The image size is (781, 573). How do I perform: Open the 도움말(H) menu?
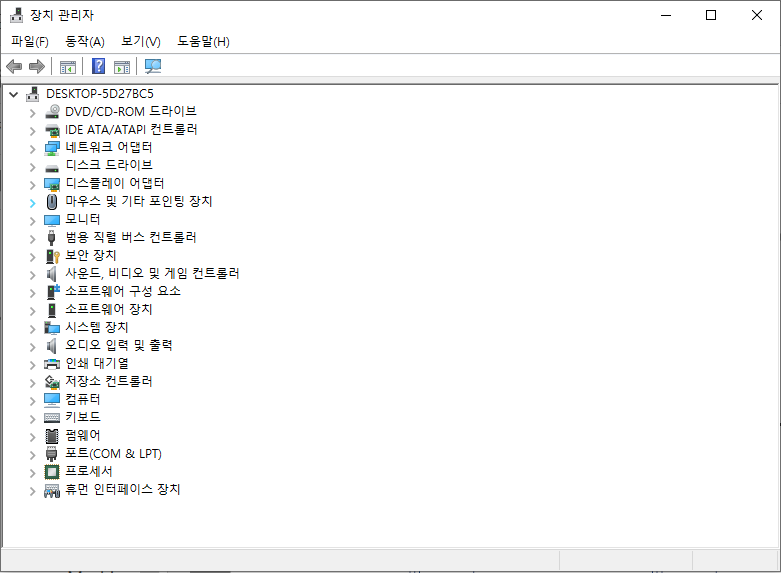(203, 41)
